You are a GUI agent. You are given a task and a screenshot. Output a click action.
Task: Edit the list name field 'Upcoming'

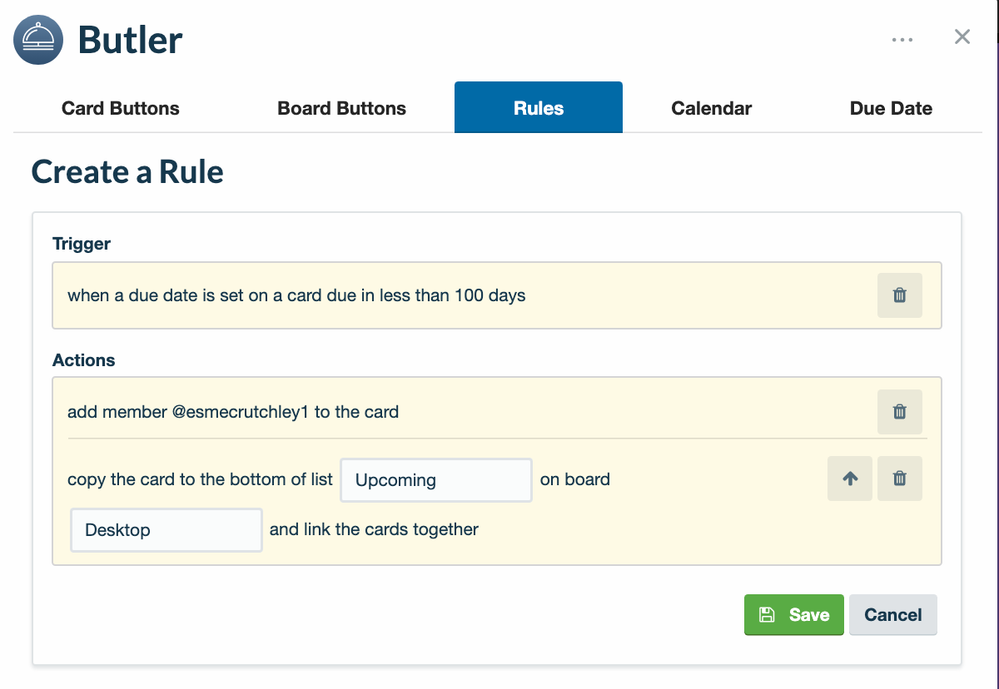tap(436, 480)
